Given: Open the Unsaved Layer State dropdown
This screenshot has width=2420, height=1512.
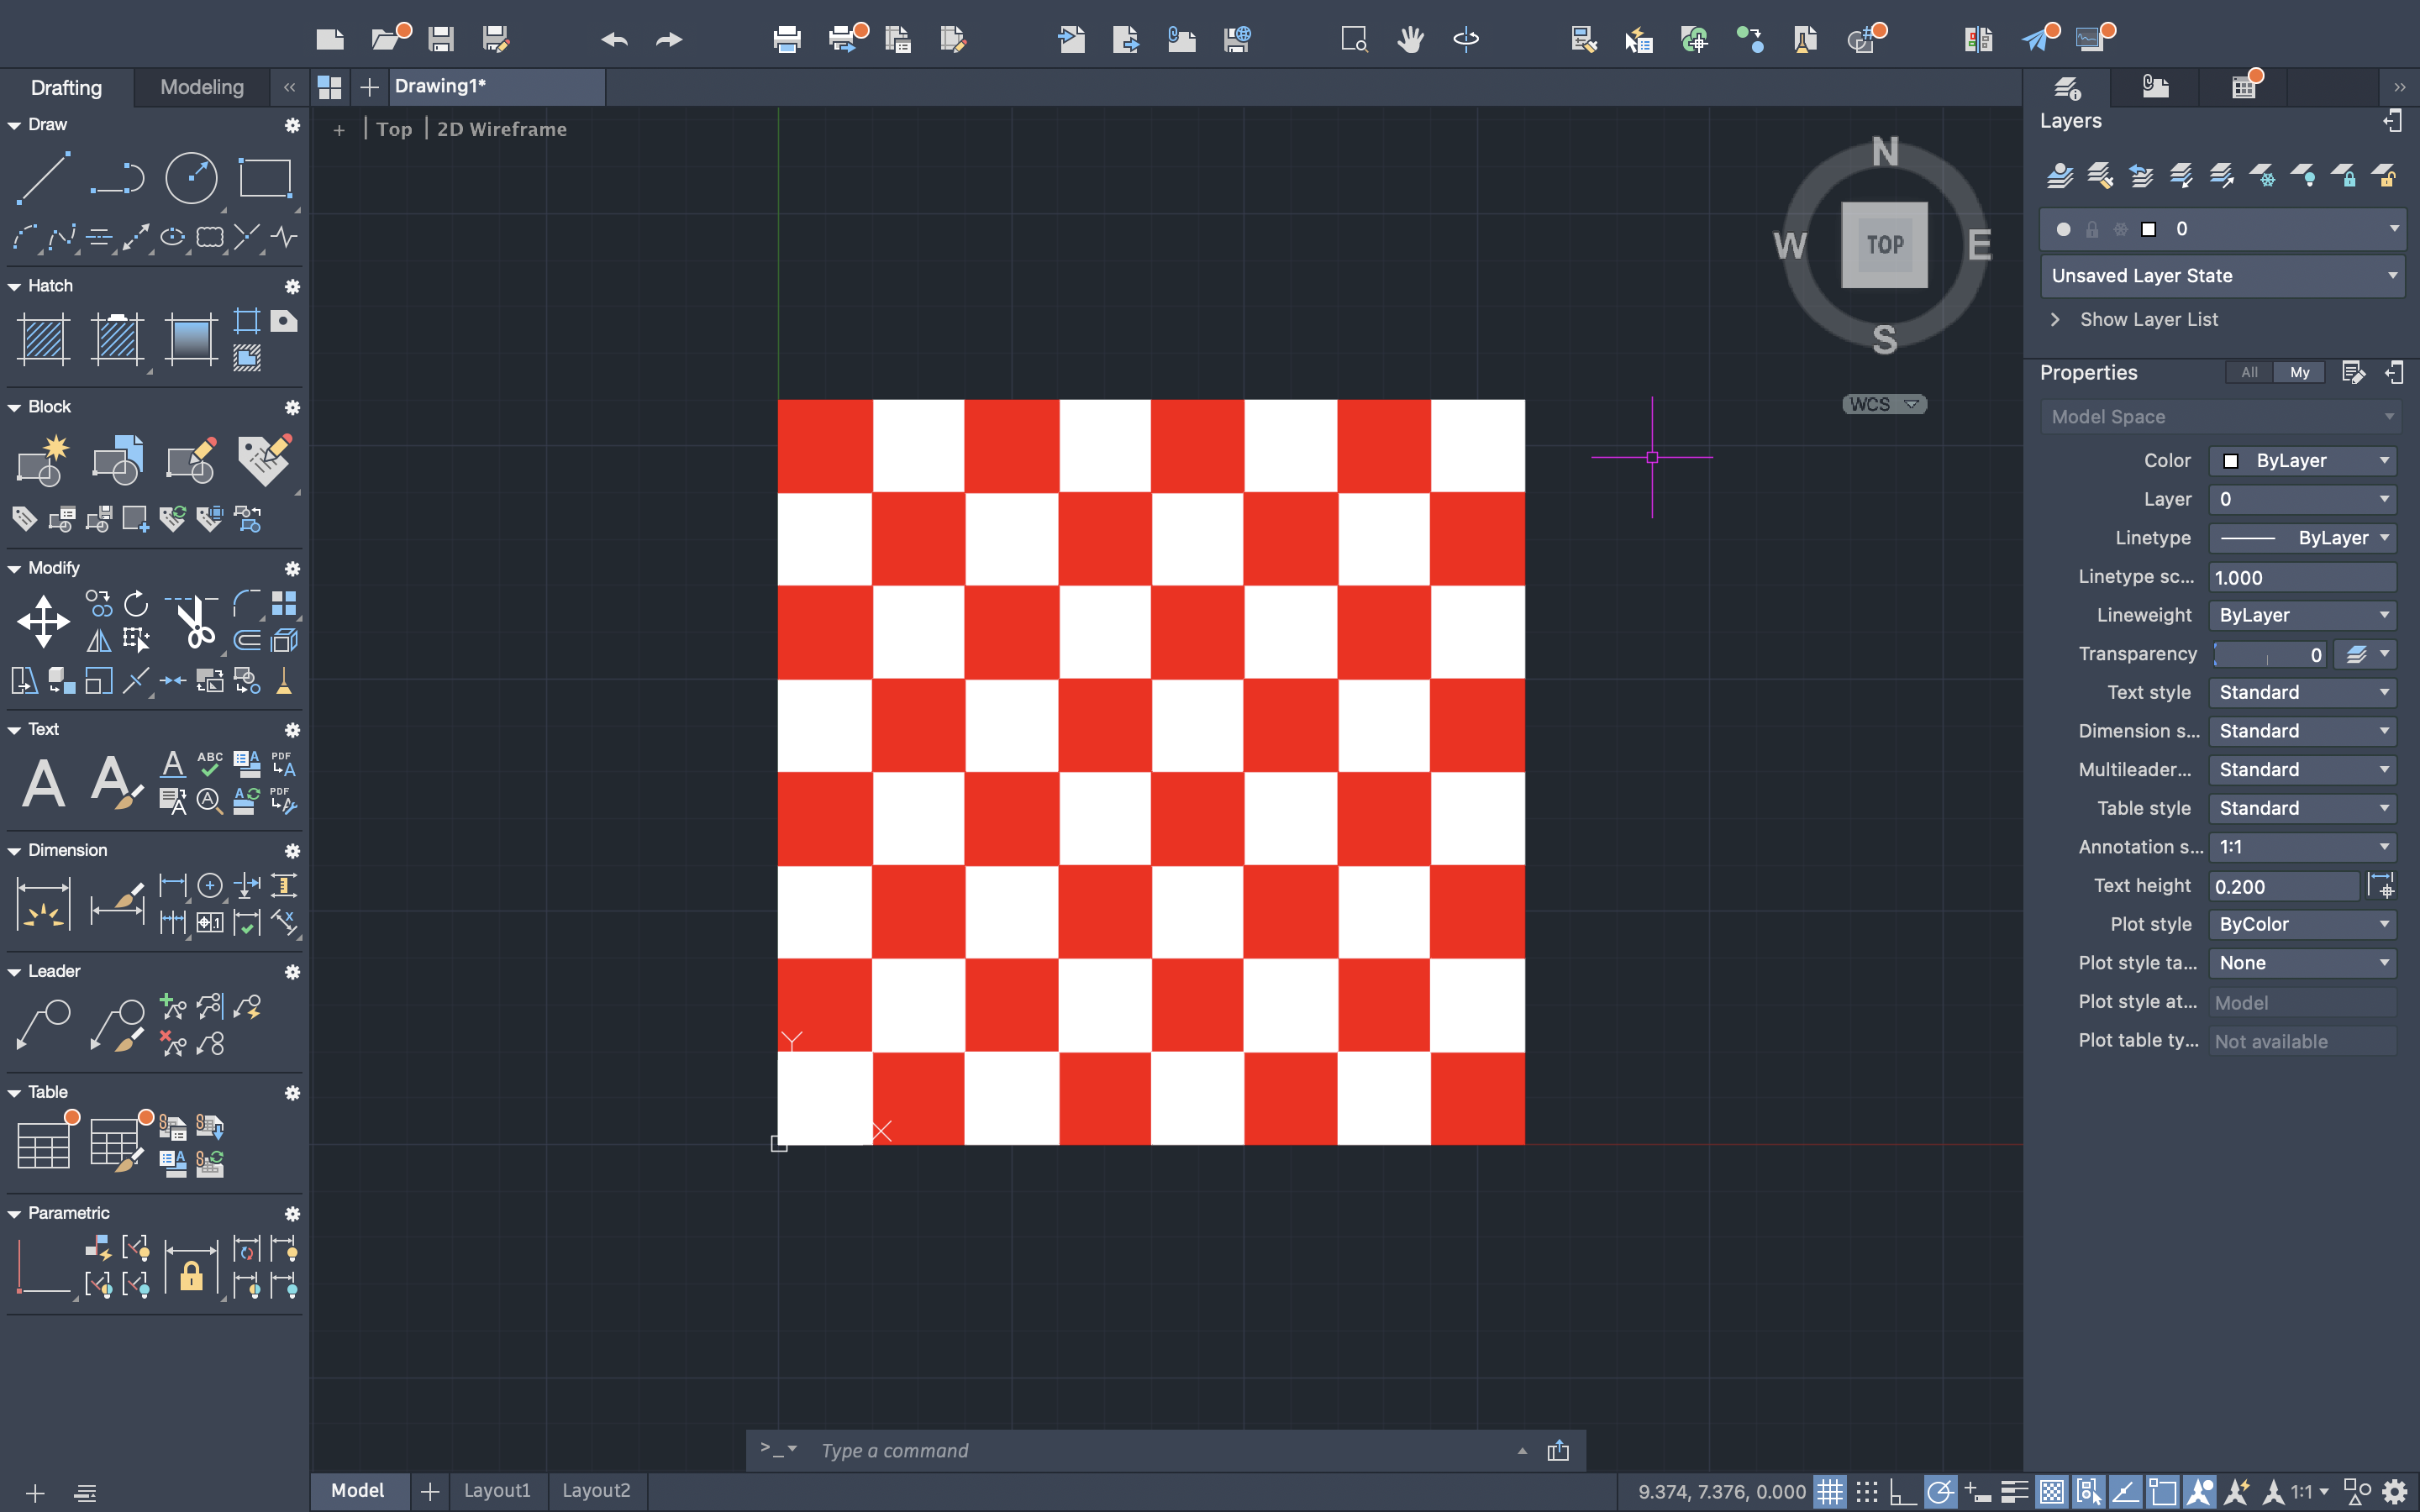Looking at the screenshot, I should tap(2222, 276).
